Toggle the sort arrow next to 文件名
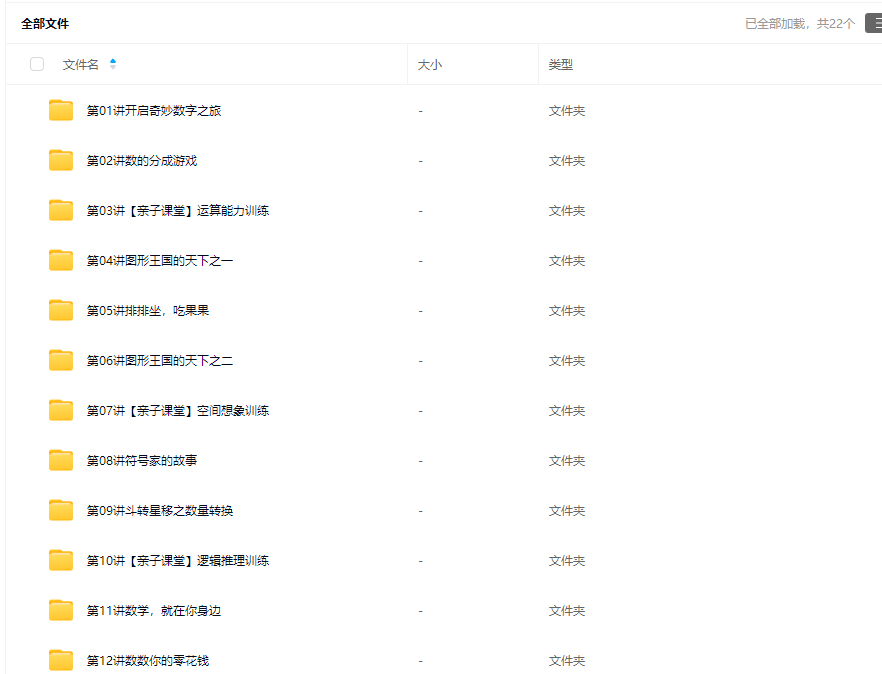 113,64
